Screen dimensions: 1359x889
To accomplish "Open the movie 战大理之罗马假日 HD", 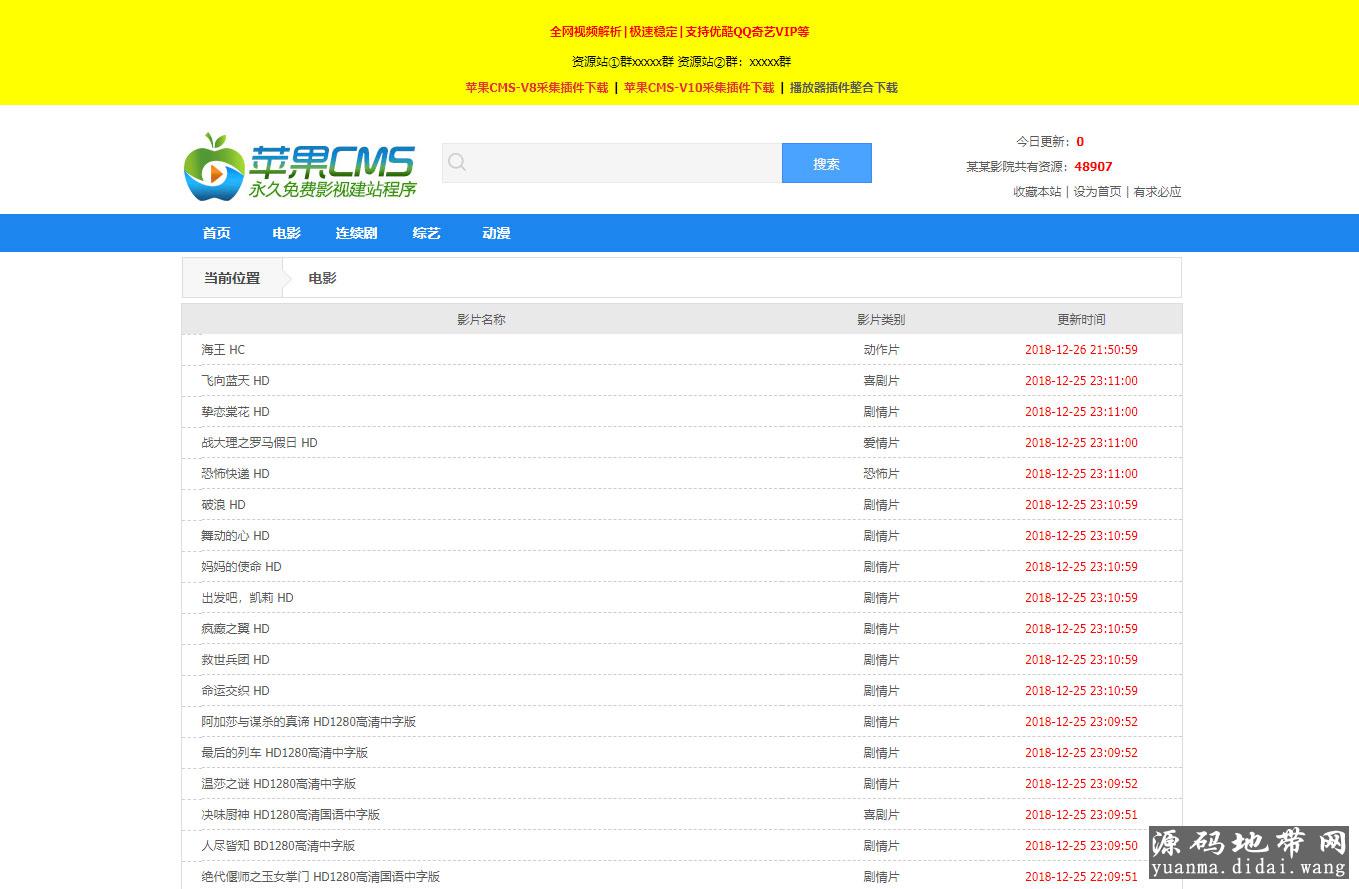I will click(x=259, y=443).
